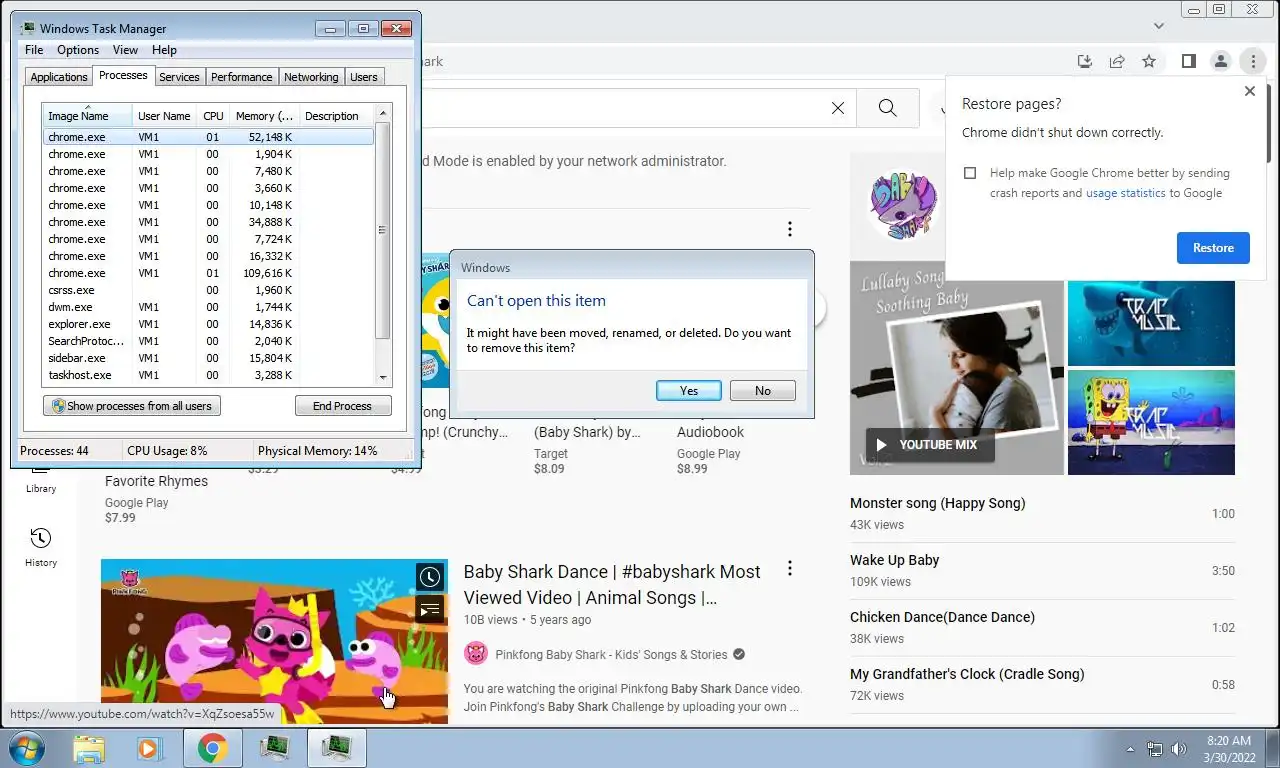Click Show processes from all users
This screenshot has width=1280, height=768.
coord(132,406)
